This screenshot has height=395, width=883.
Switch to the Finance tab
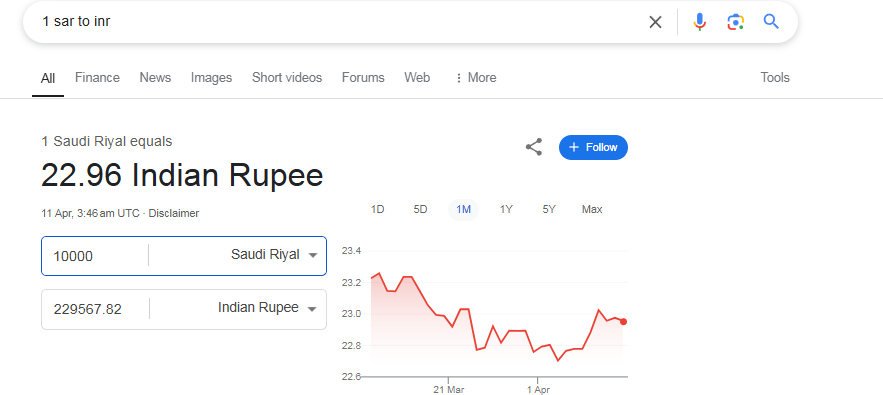tap(97, 78)
